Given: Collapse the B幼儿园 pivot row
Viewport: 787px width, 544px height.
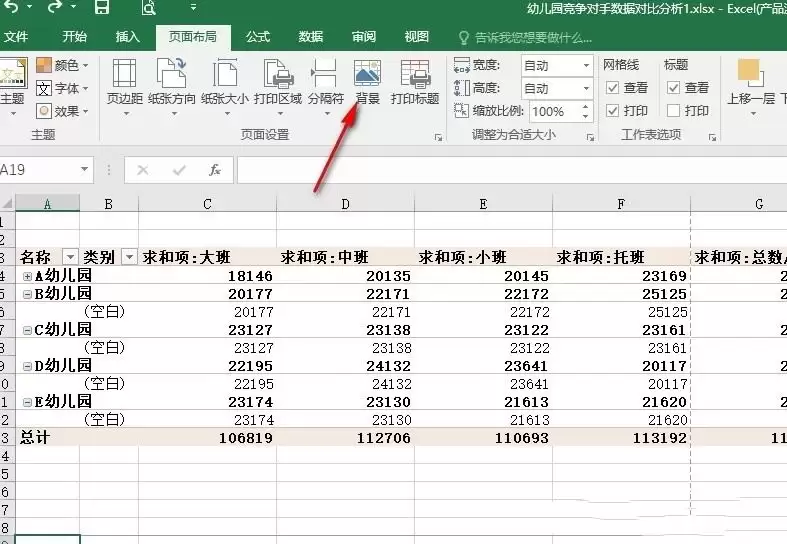Looking at the screenshot, I should (28, 294).
